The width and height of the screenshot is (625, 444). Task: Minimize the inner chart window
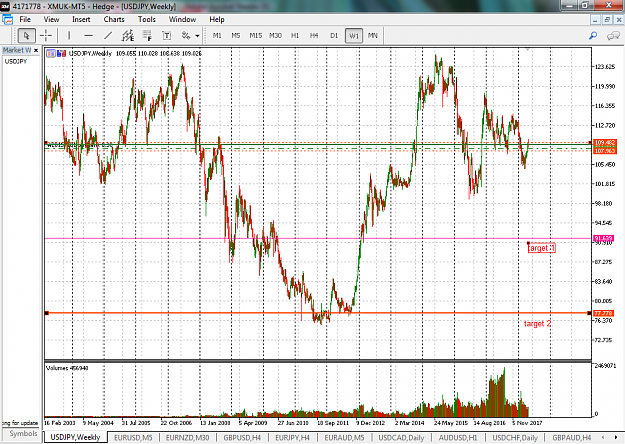595,20
